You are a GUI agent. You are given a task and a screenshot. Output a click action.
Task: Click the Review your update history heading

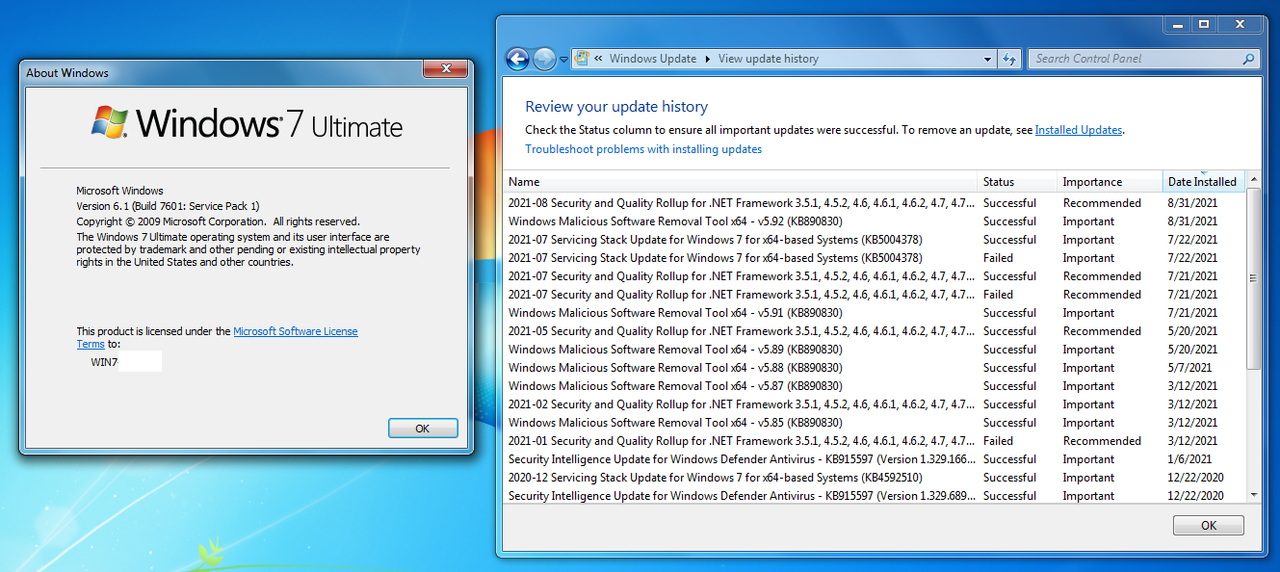coord(616,107)
